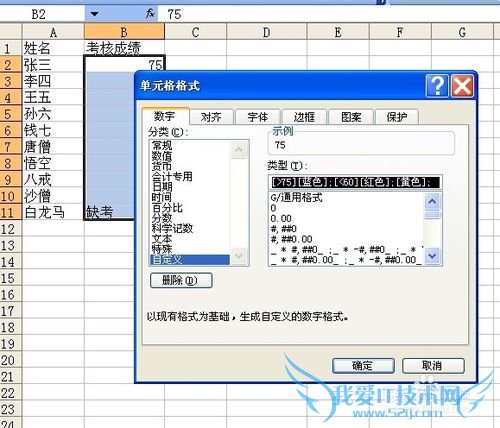
Task: Click the formula bar showing 75
Action: click(x=328, y=14)
